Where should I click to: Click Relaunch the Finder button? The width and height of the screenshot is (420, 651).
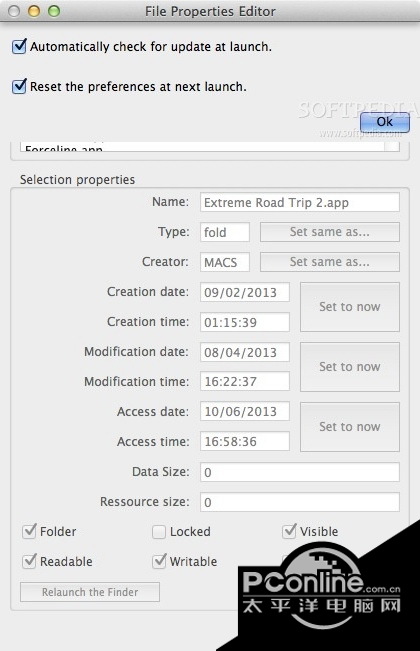[90, 592]
